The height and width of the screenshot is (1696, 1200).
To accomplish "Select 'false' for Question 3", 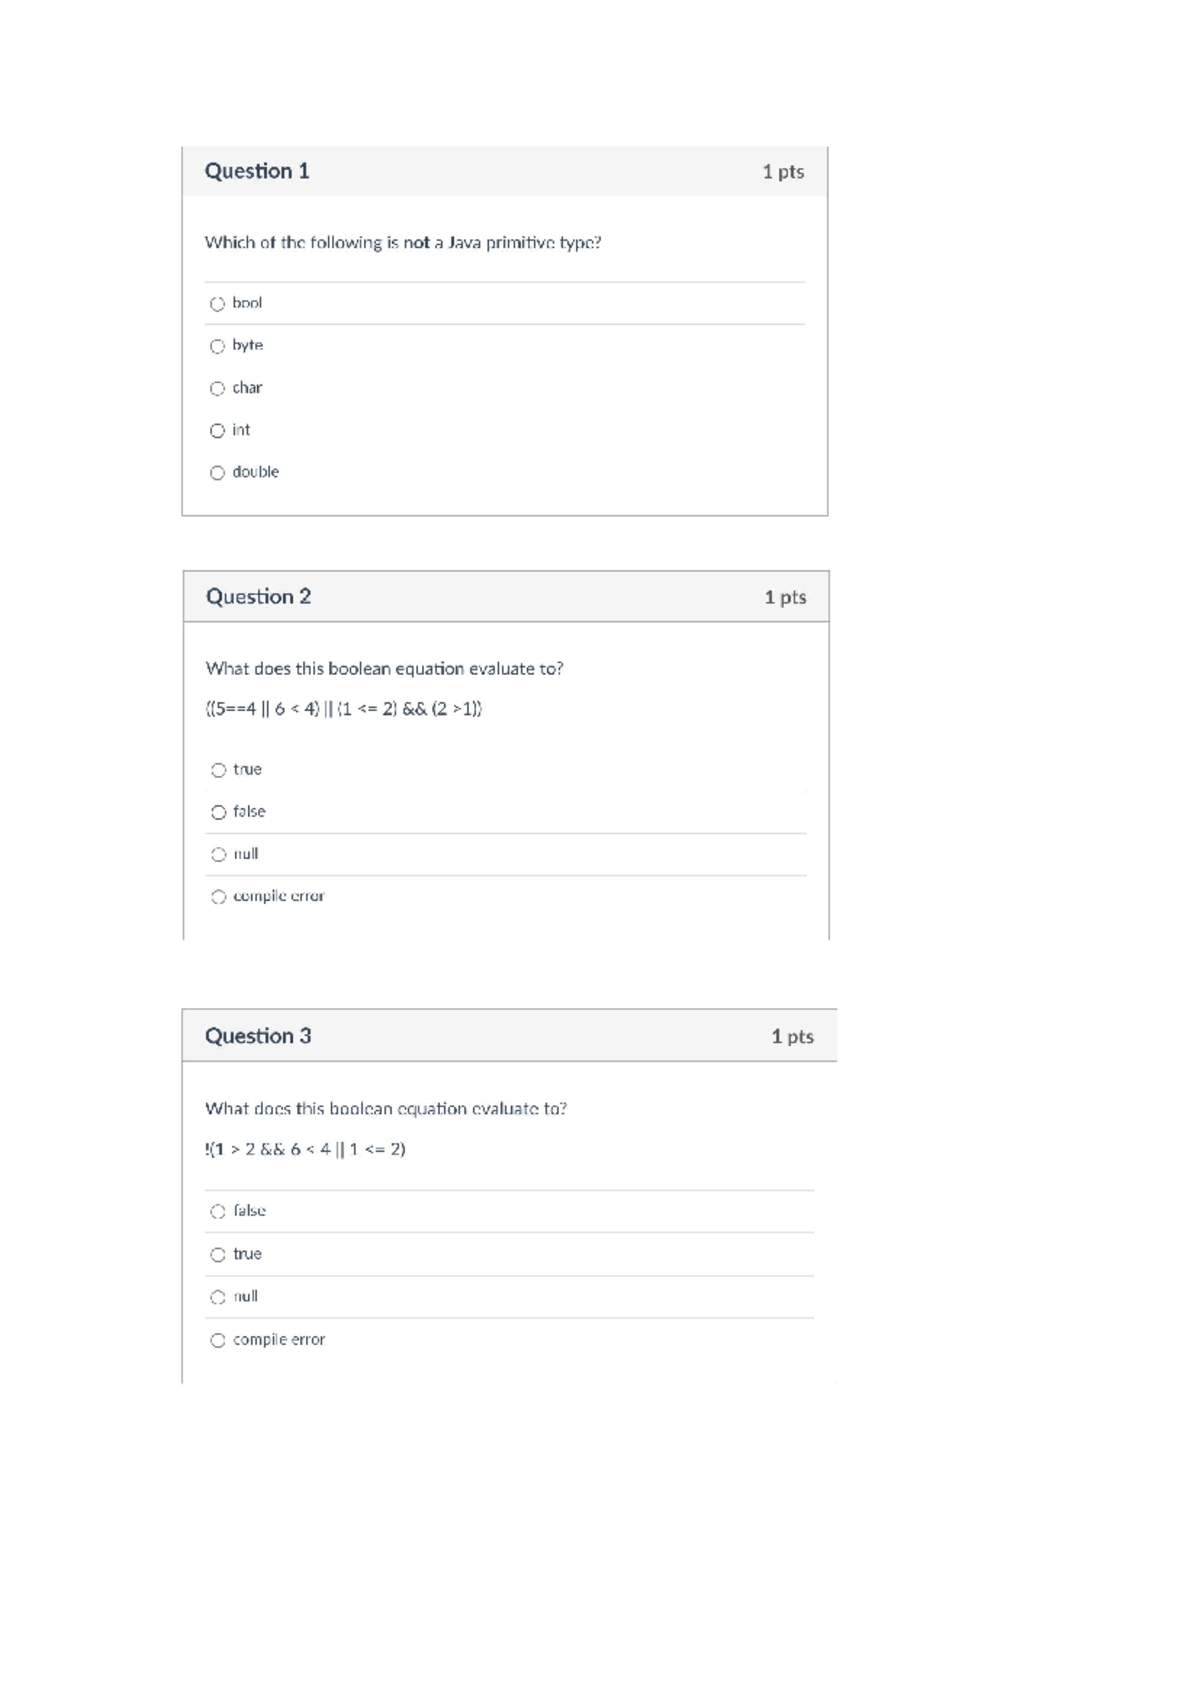I will [x=217, y=1212].
